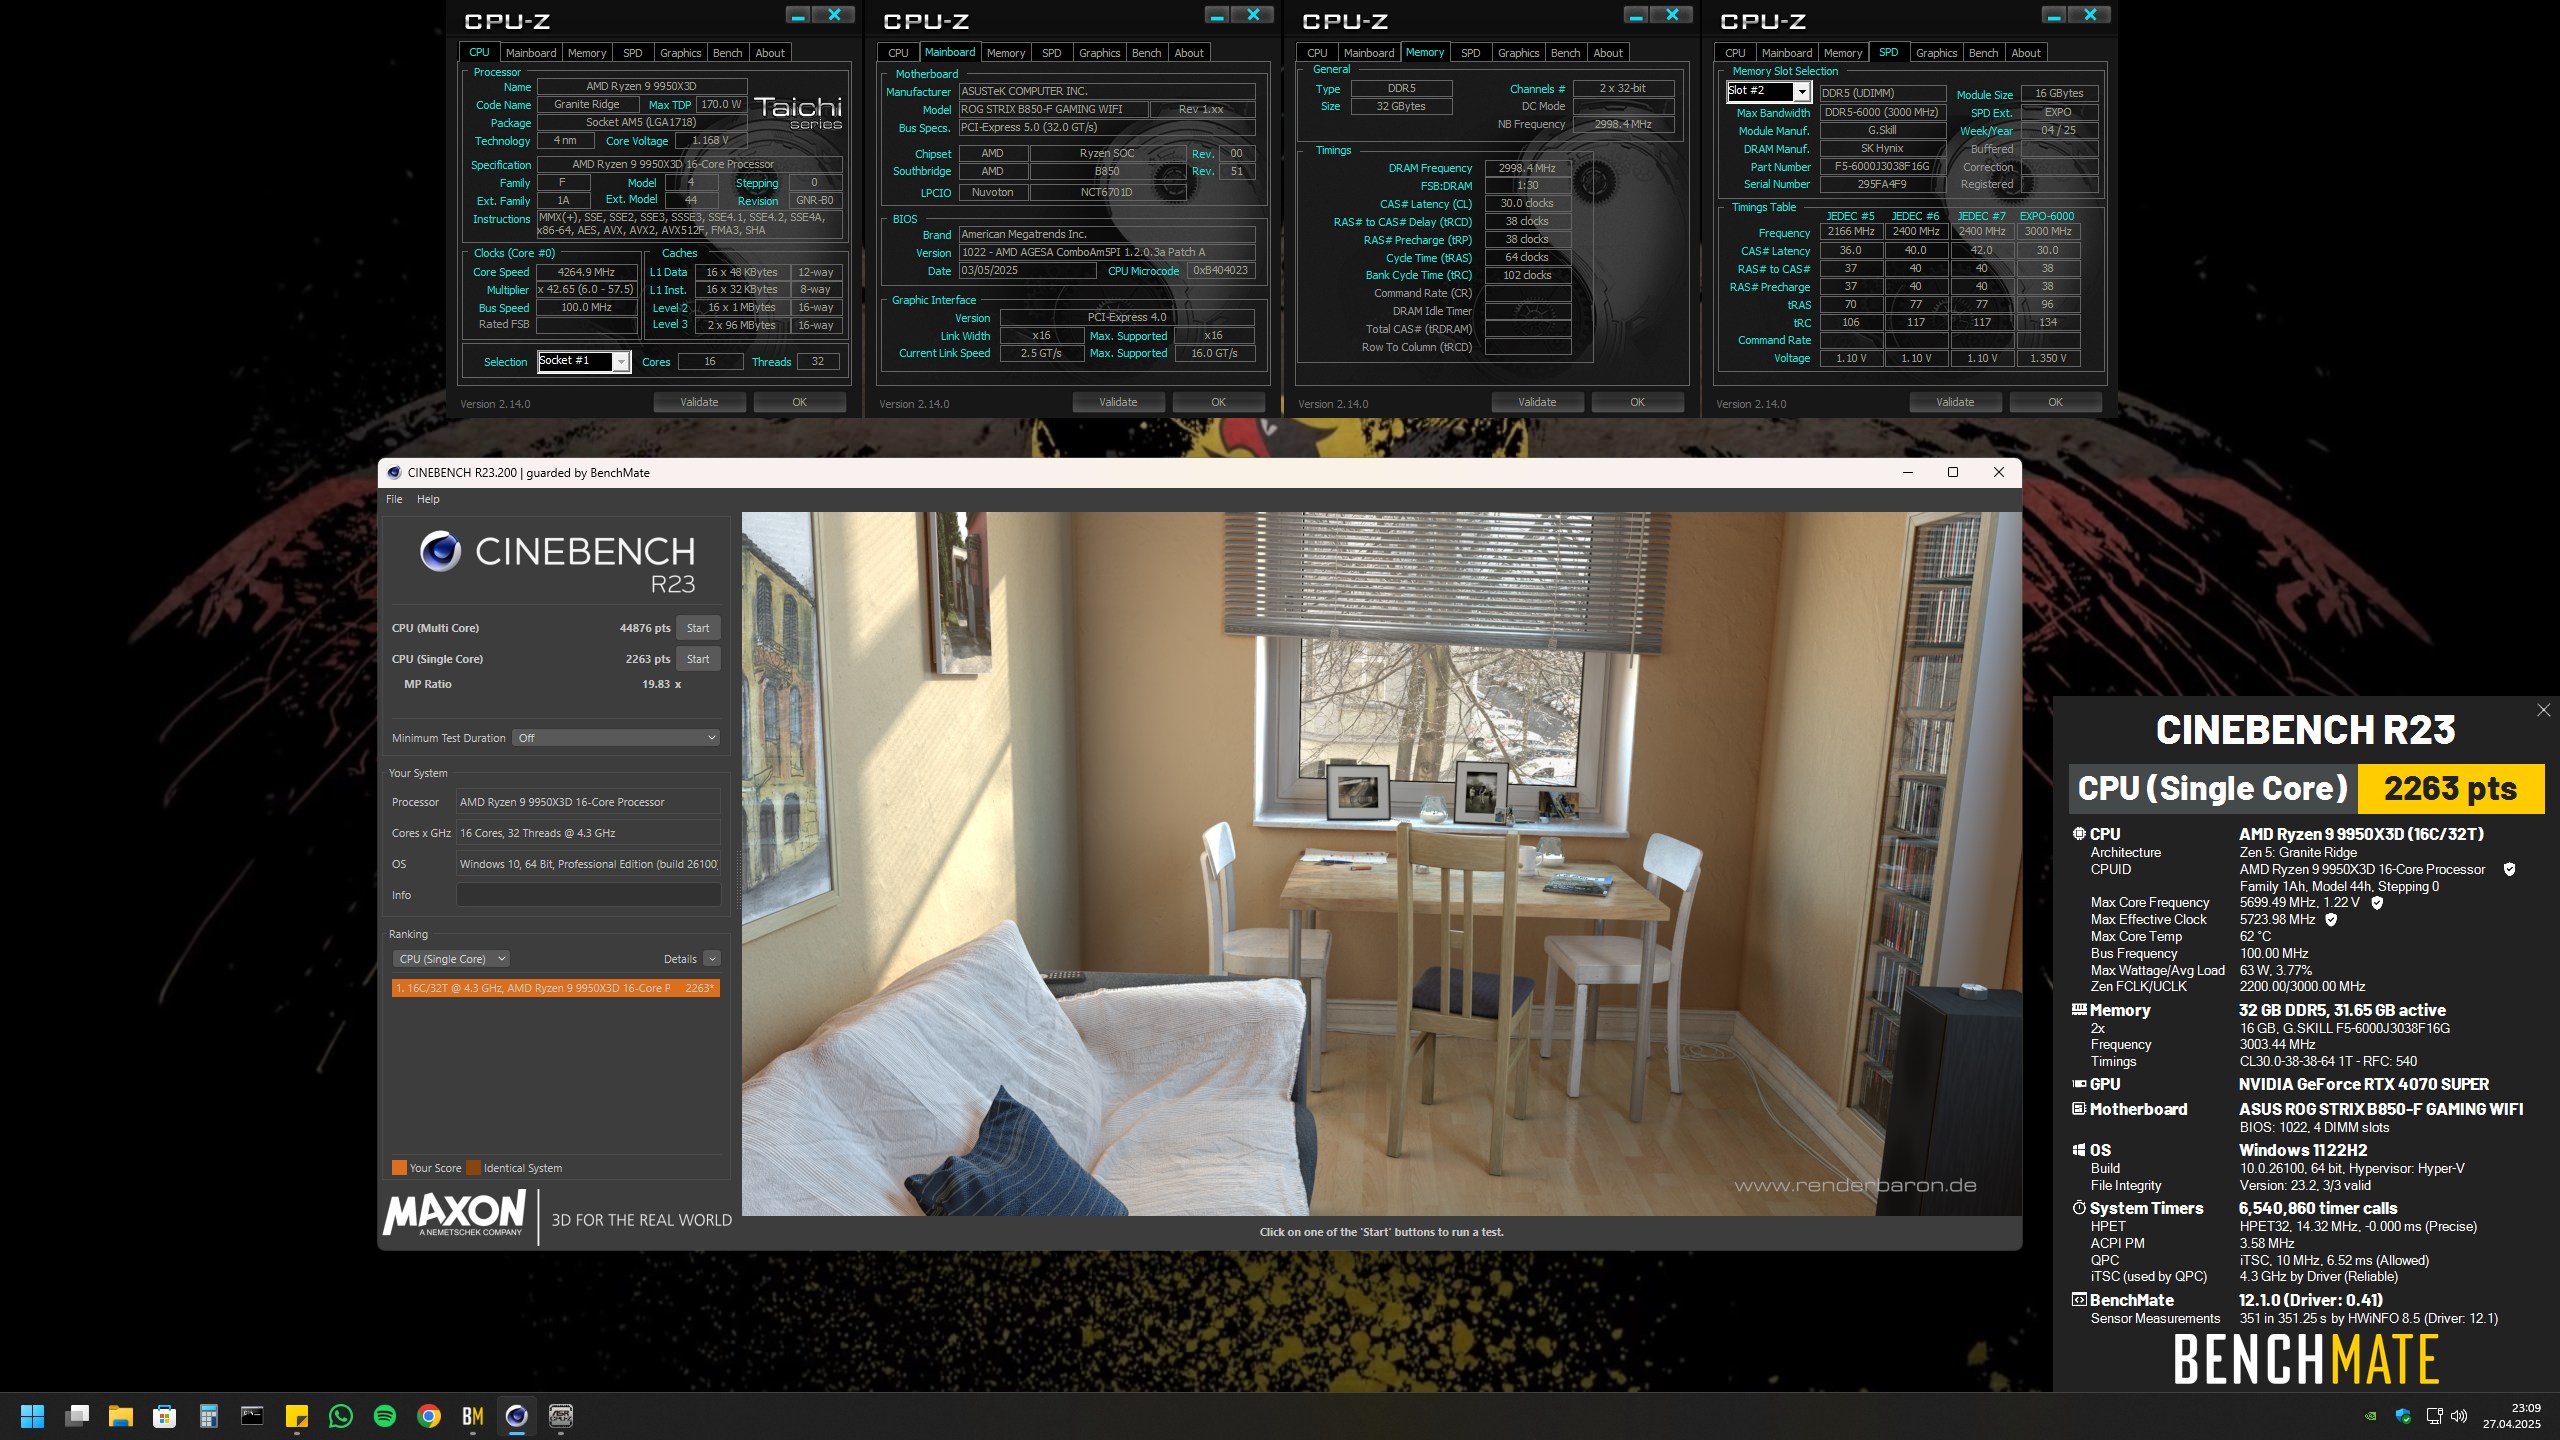Open the Calculator taskbar icon
The image size is (2560, 1440).
tap(209, 1416)
